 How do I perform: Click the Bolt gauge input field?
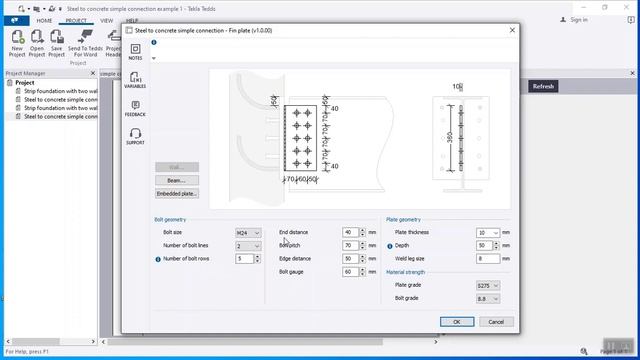(351, 271)
